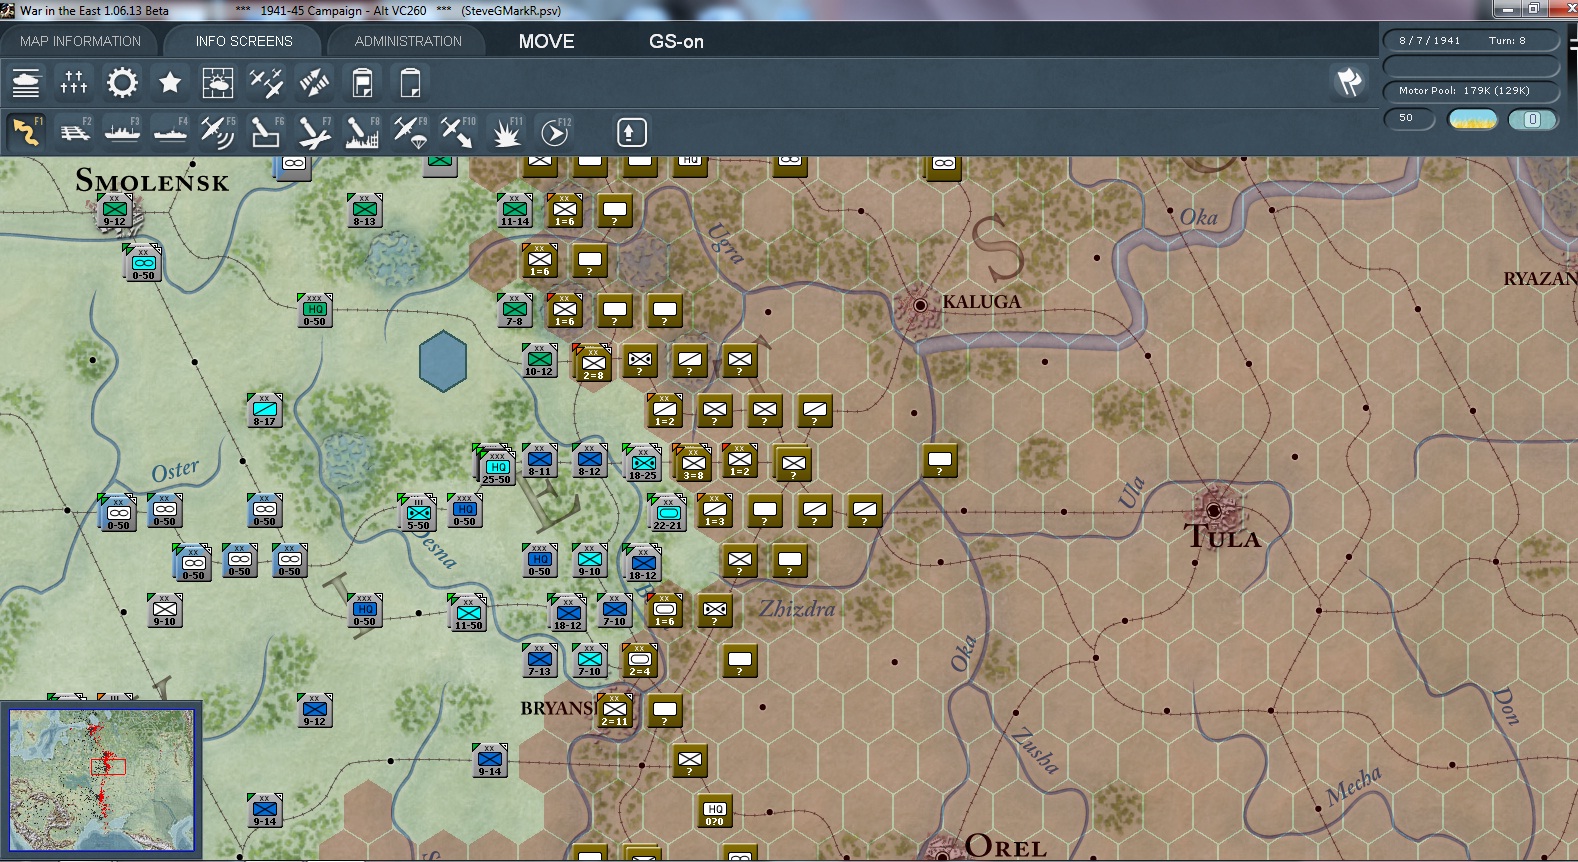Screen dimensions: 1578x862
Task: Click the weather indicator in status panel
Action: pyautogui.click(x=1472, y=119)
